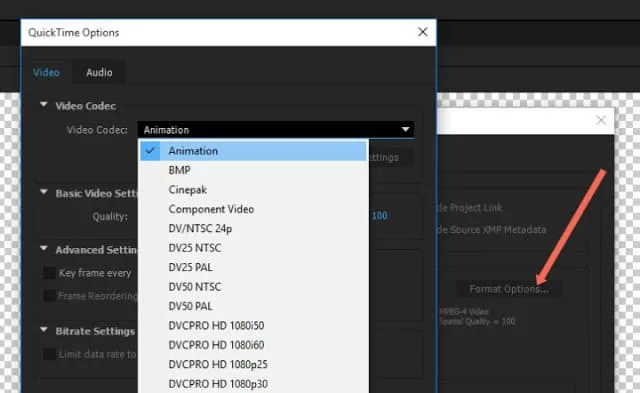Screen dimensions: 640x393
Task: Choose DV50 PAL codec
Action: pyautogui.click(x=253, y=306)
